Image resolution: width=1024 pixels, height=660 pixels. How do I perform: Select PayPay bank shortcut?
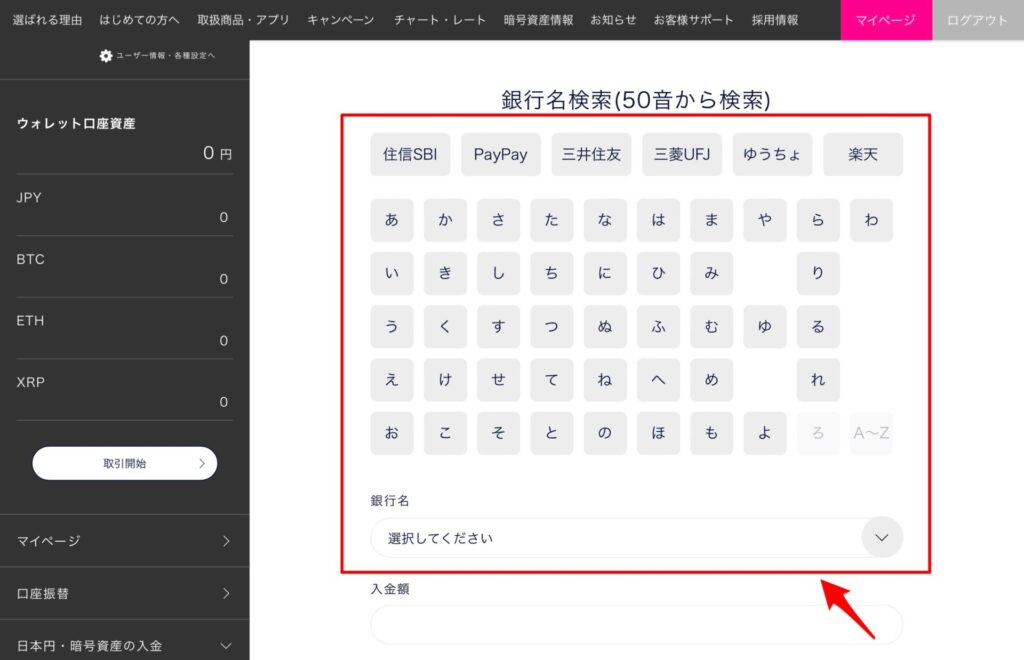coord(501,155)
